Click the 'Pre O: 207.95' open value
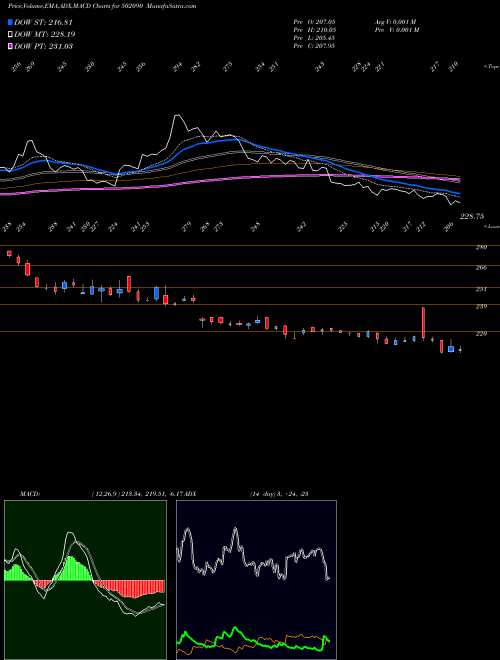500x660 pixels. (x=314, y=21)
